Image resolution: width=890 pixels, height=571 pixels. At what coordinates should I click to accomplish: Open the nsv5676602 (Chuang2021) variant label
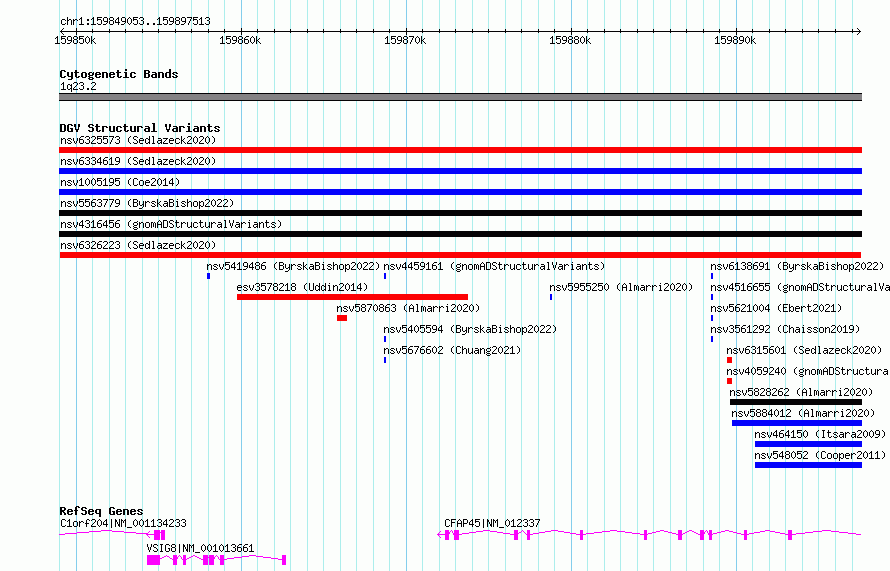pyautogui.click(x=452, y=350)
